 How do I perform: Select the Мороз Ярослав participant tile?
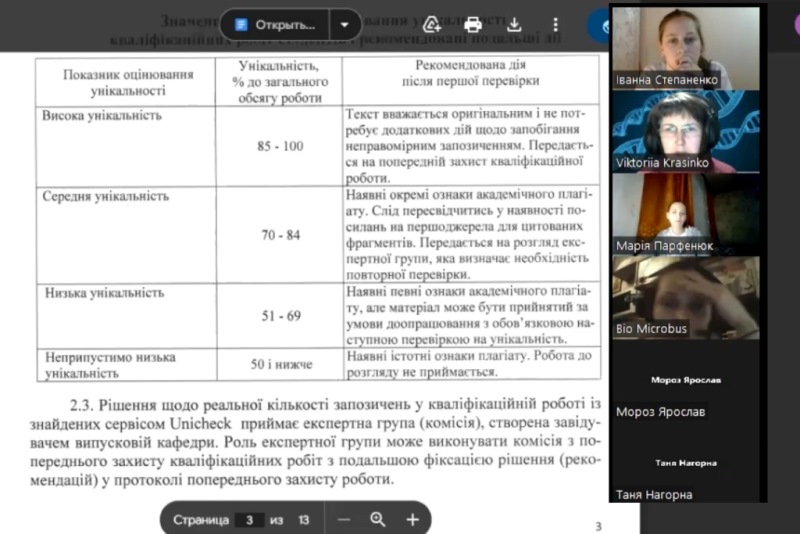[686, 380]
